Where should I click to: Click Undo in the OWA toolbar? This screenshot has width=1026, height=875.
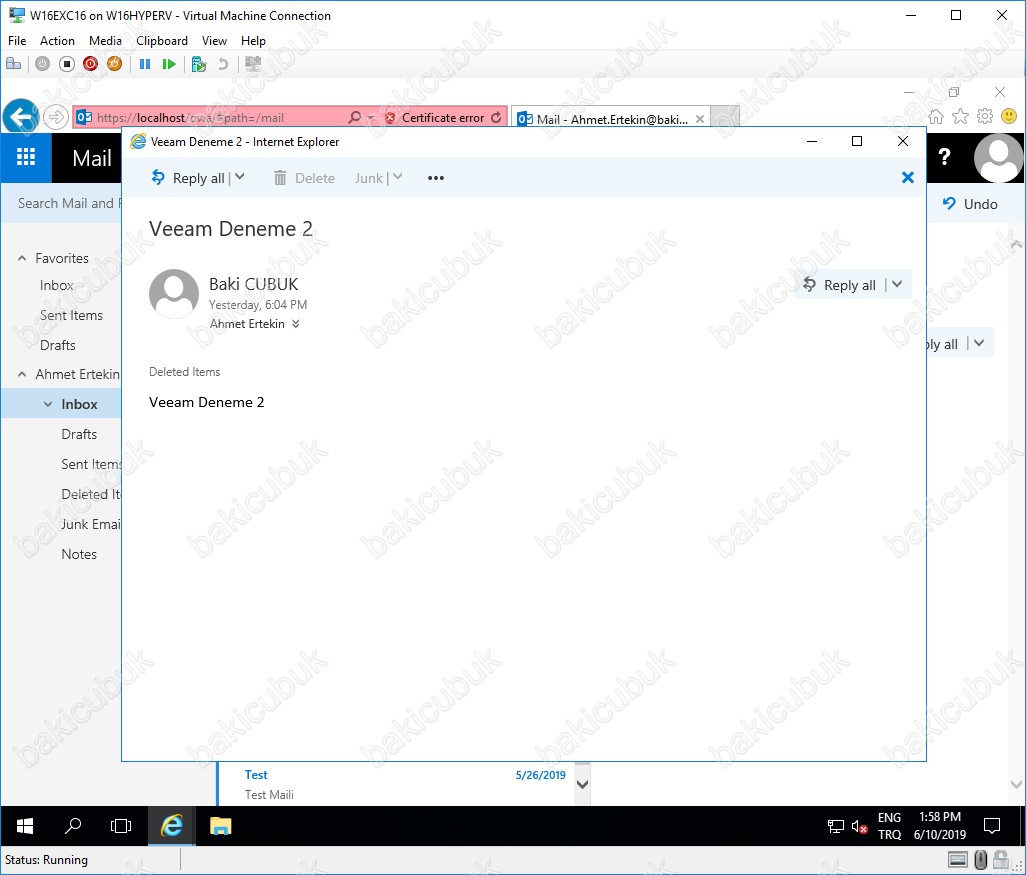coord(970,204)
